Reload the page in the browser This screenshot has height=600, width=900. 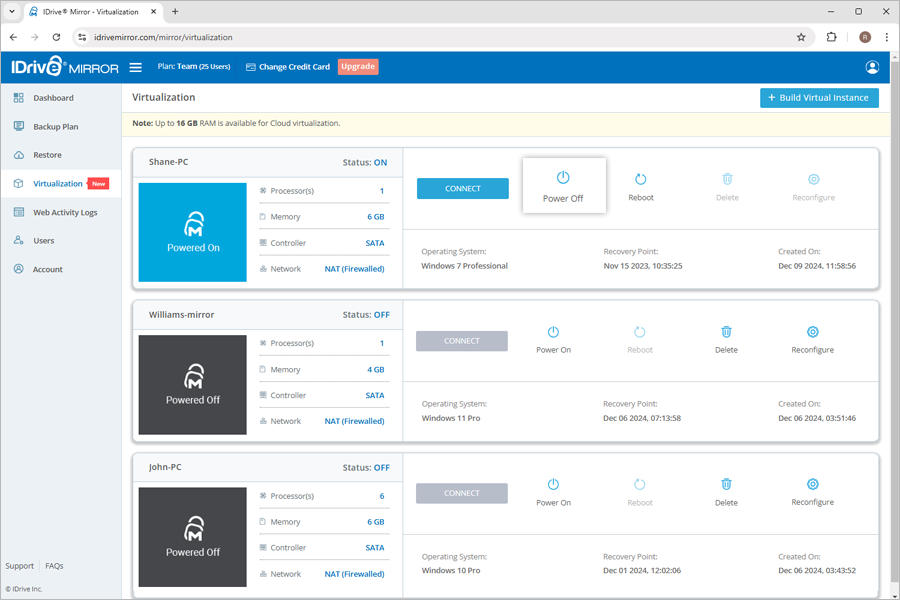(x=56, y=37)
